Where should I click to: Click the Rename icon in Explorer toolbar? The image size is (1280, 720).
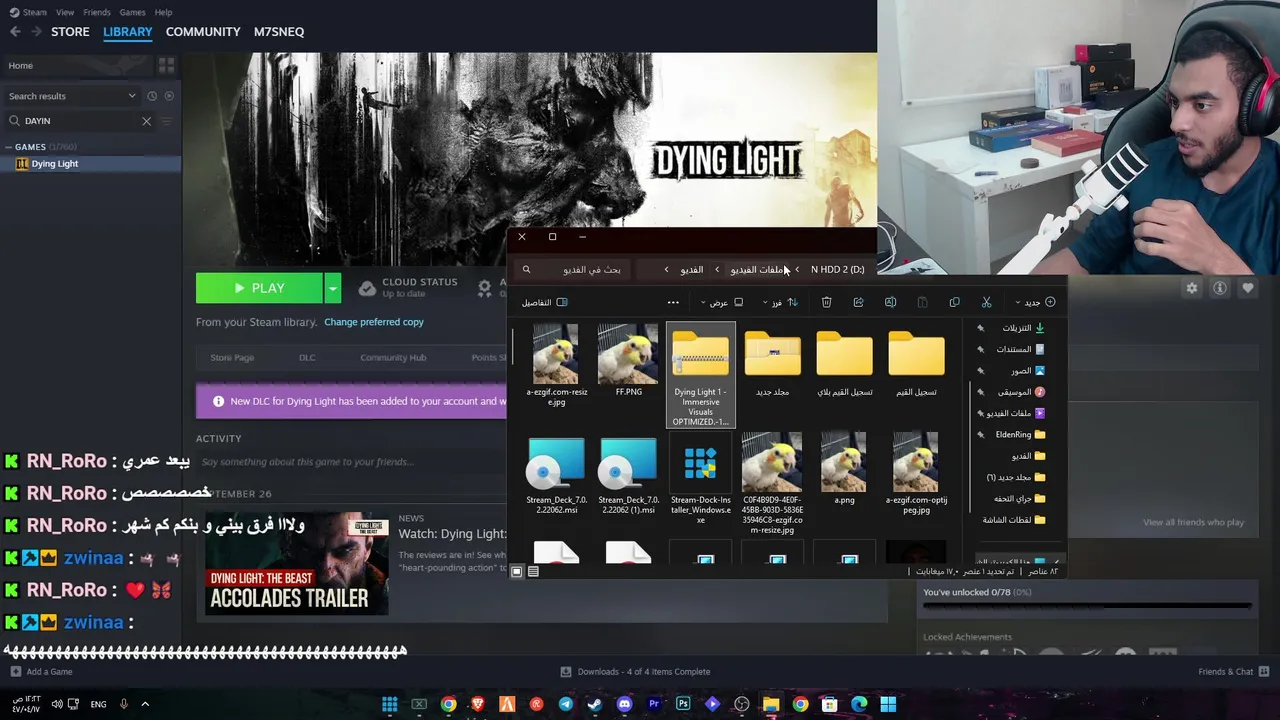(x=890, y=302)
